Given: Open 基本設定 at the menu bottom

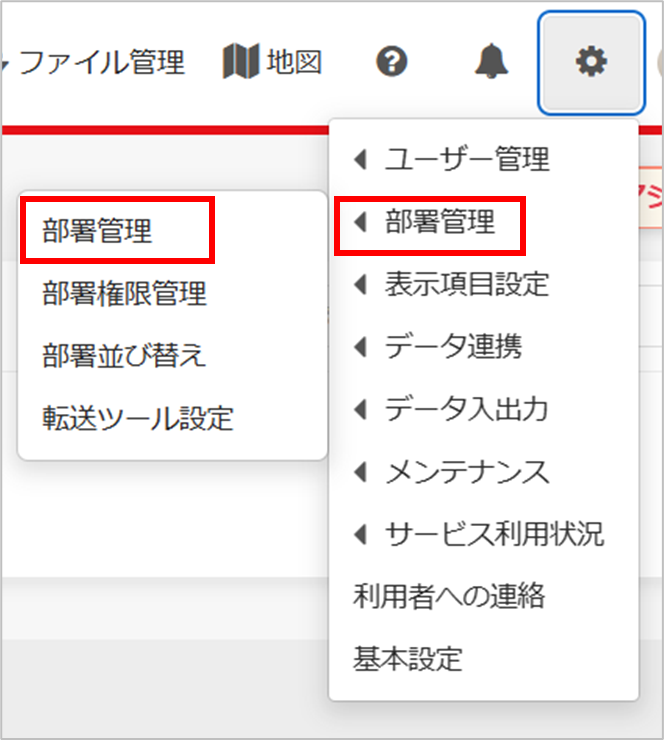Looking at the screenshot, I should pyautogui.click(x=407, y=659).
